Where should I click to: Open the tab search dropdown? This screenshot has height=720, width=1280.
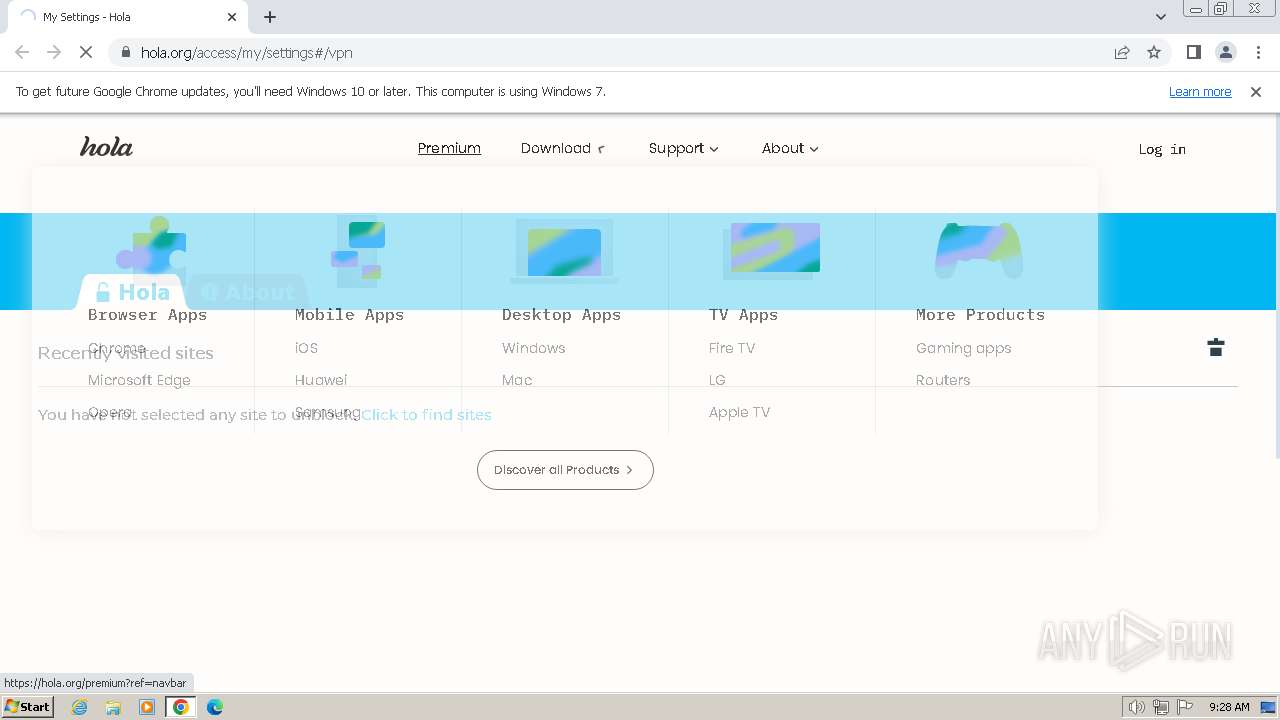tap(1161, 17)
